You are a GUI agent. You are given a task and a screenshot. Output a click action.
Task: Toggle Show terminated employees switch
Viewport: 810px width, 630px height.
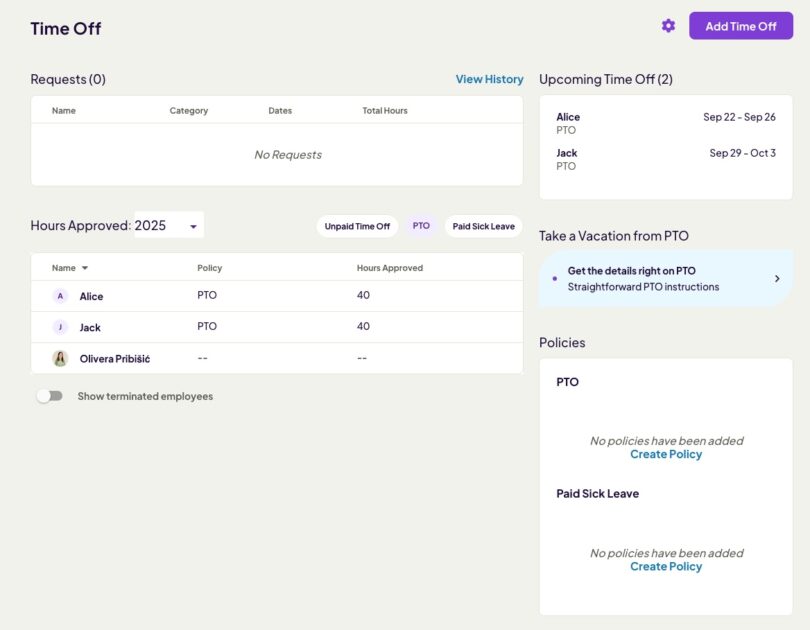click(49, 396)
